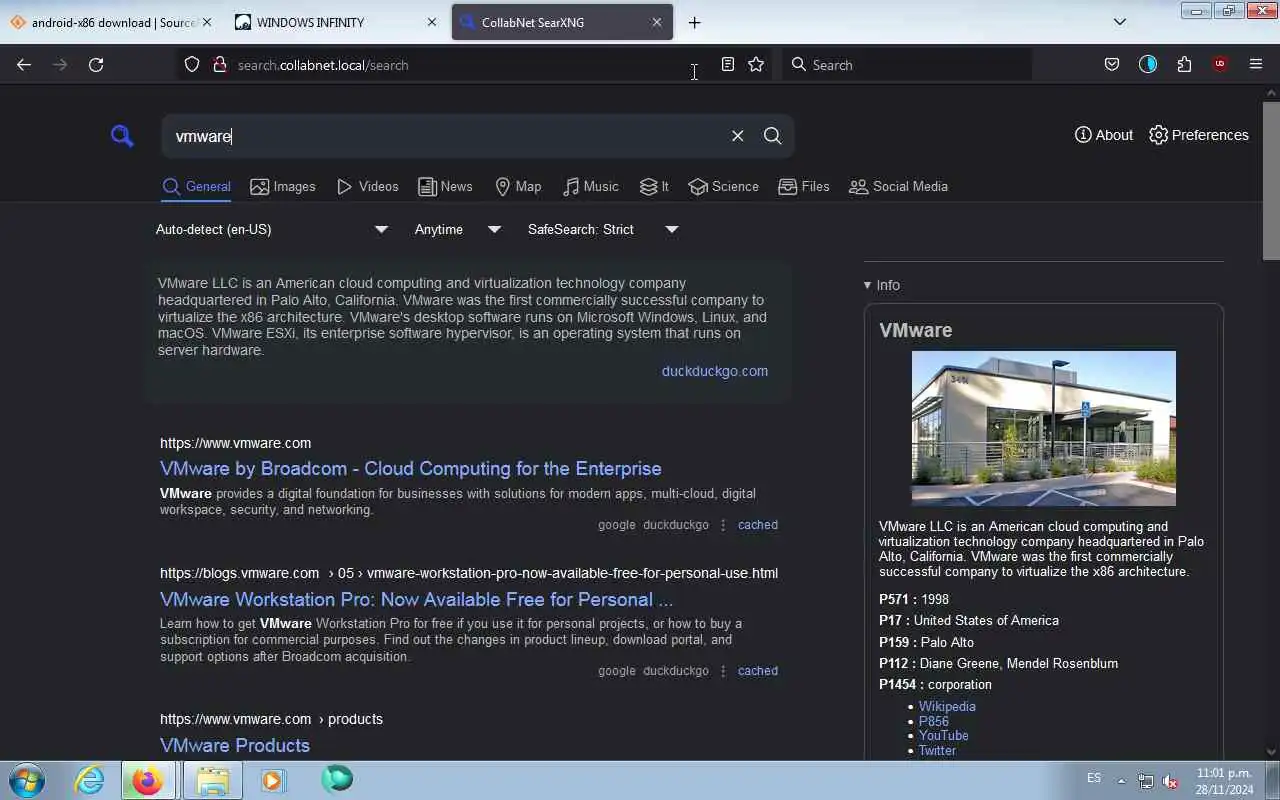Viewport: 1280px width, 800px height.
Task: Open the Windows Start menu
Action: (x=25, y=780)
